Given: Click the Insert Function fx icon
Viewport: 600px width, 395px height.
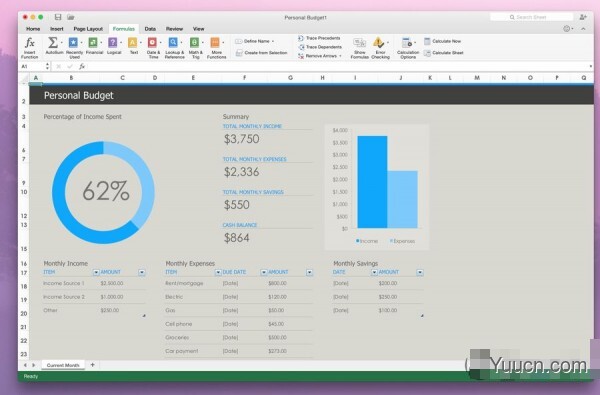Looking at the screenshot, I should pos(29,42).
